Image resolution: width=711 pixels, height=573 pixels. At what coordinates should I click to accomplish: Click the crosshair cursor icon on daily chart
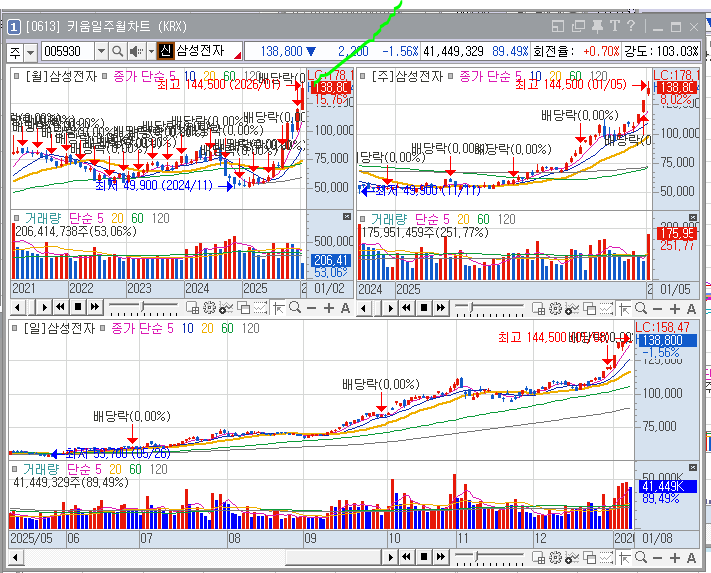coord(624,558)
